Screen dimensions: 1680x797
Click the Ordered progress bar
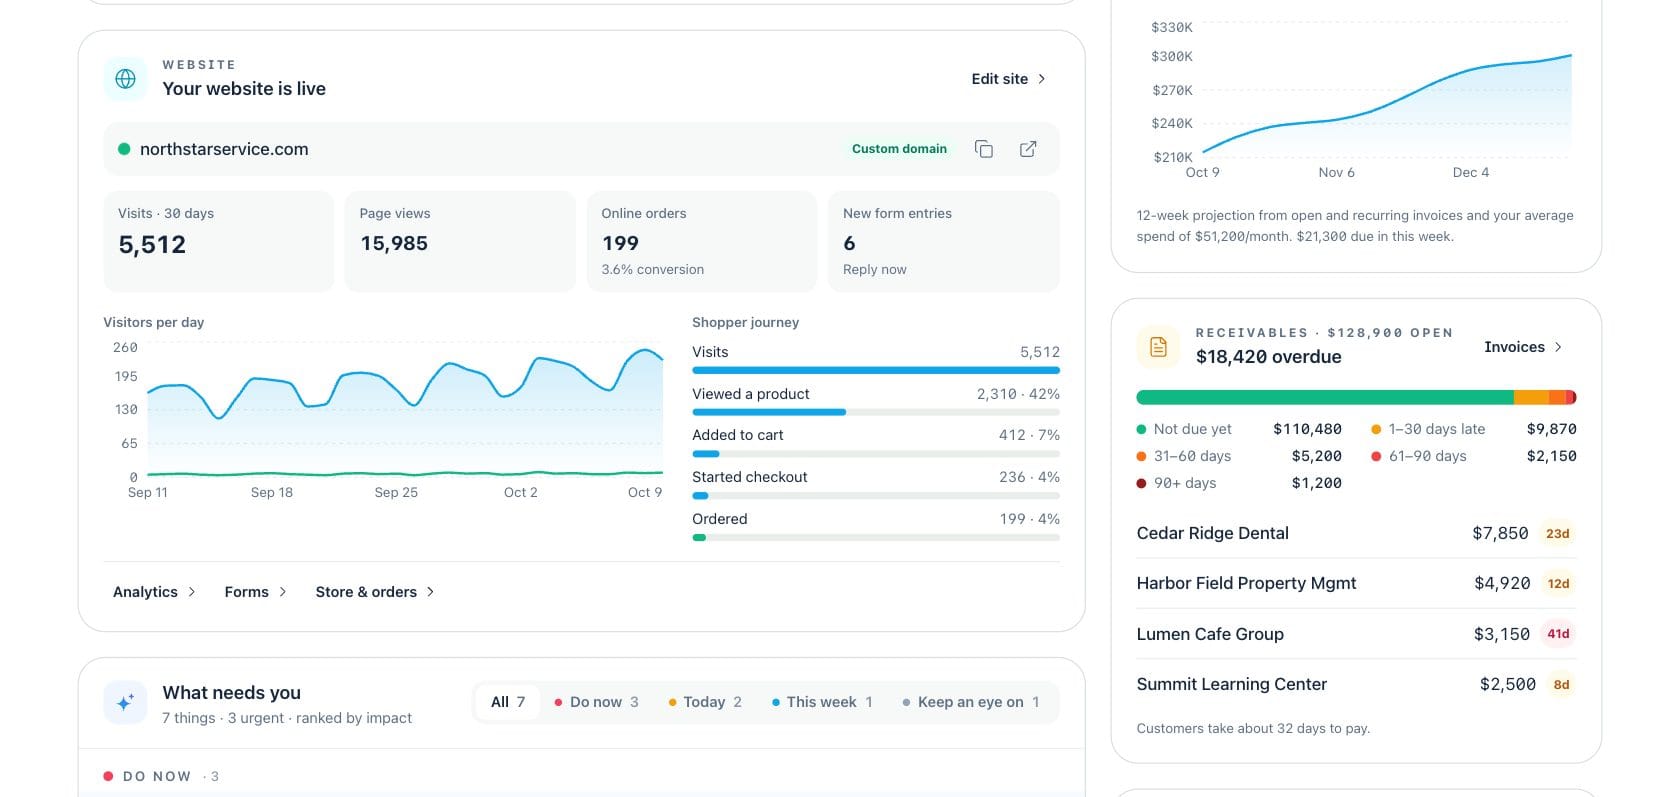(876, 538)
